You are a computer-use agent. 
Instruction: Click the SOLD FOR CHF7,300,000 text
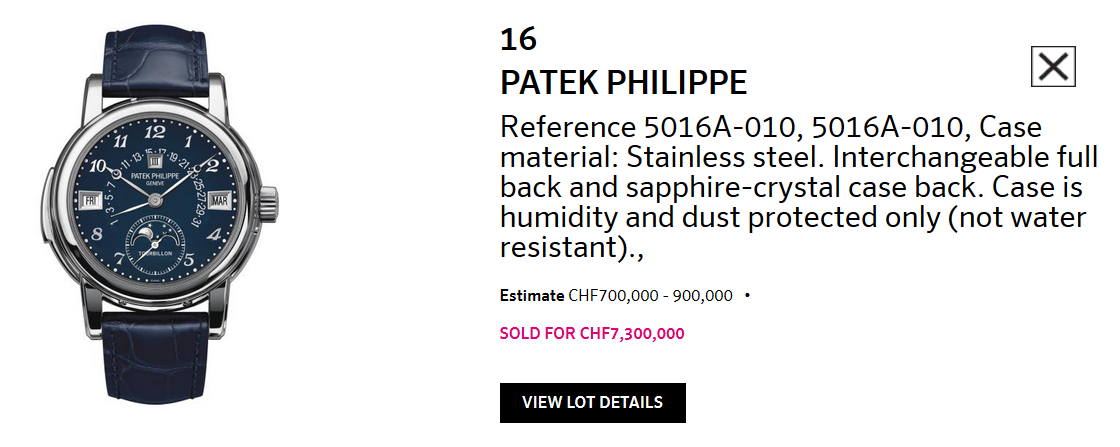592,334
